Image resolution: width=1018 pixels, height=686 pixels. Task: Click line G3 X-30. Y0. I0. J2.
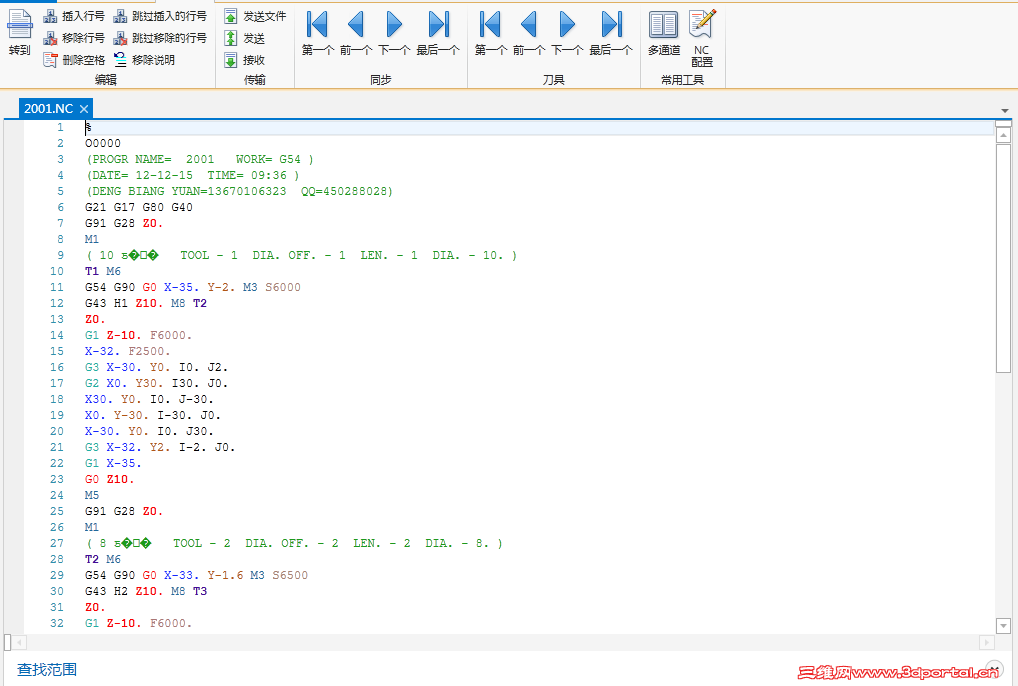click(x=156, y=367)
